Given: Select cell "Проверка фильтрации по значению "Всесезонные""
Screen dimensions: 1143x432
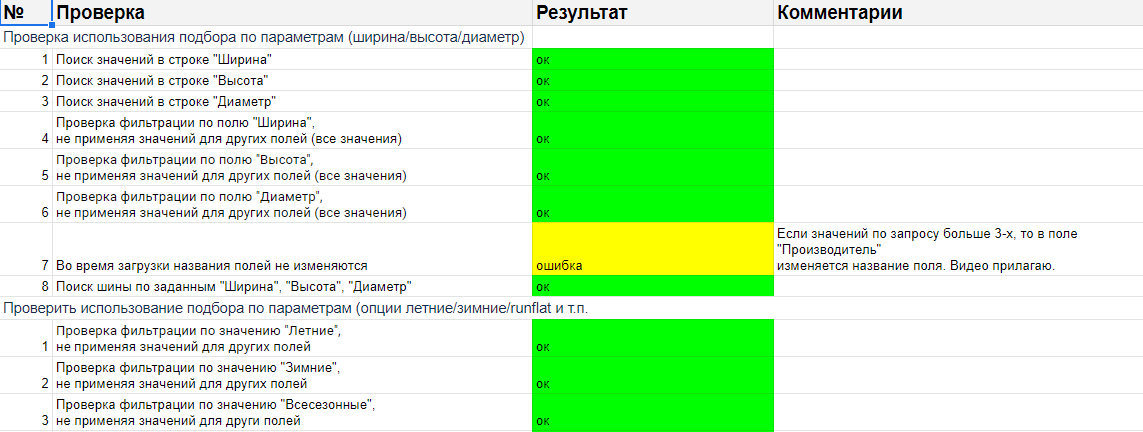Looking at the screenshot, I should tap(292, 412).
